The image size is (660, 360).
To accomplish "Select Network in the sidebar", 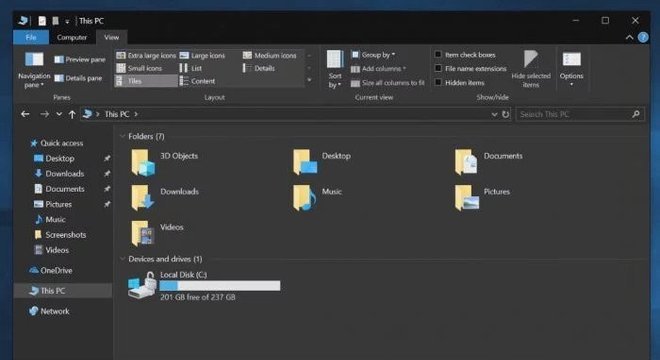I will (x=49, y=311).
